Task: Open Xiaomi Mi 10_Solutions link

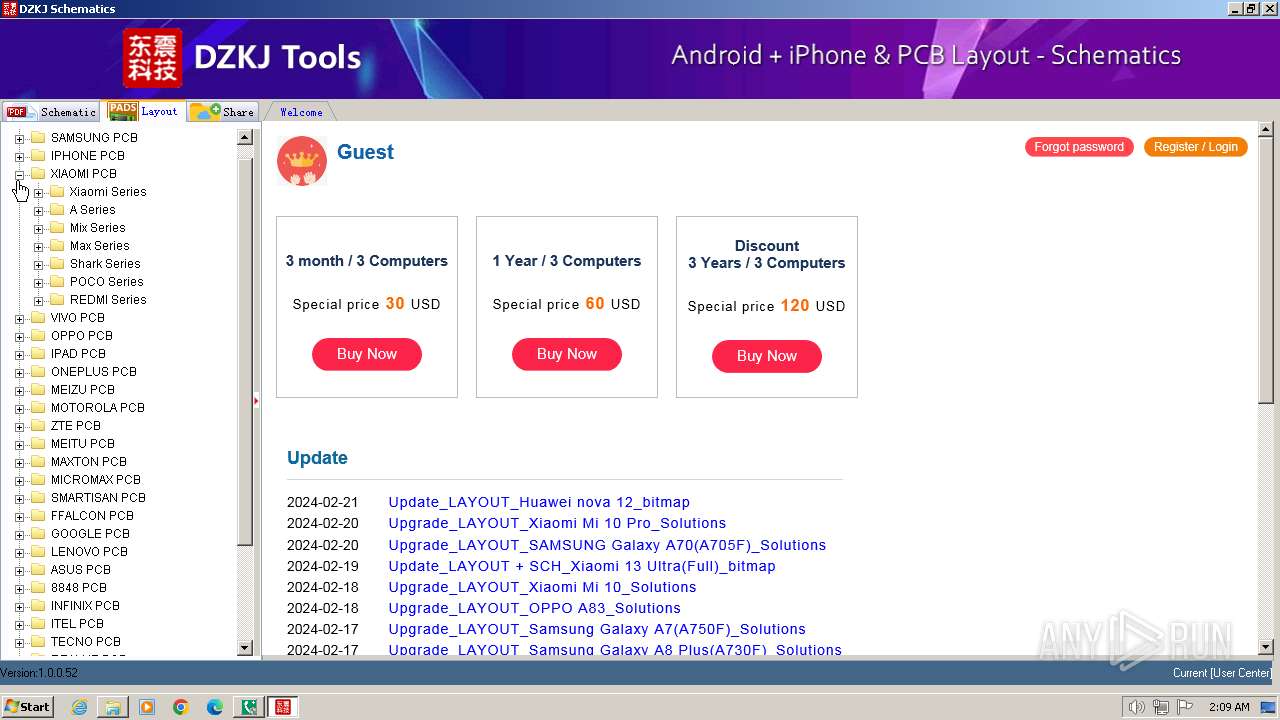Action: click(542, 587)
